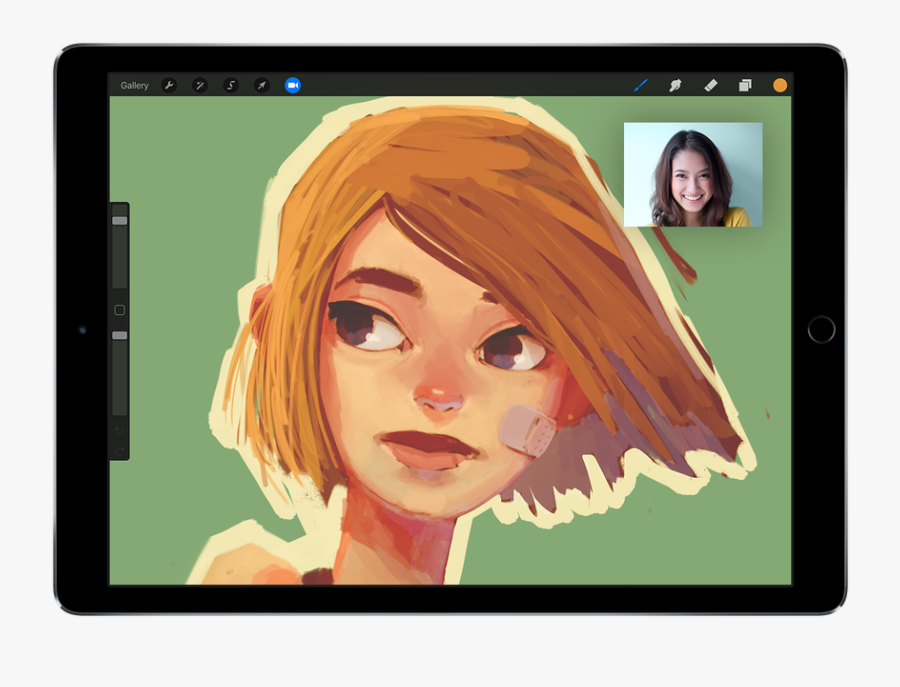Select the Selection S-shaped tool
The height and width of the screenshot is (687, 900).
click(x=231, y=86)
